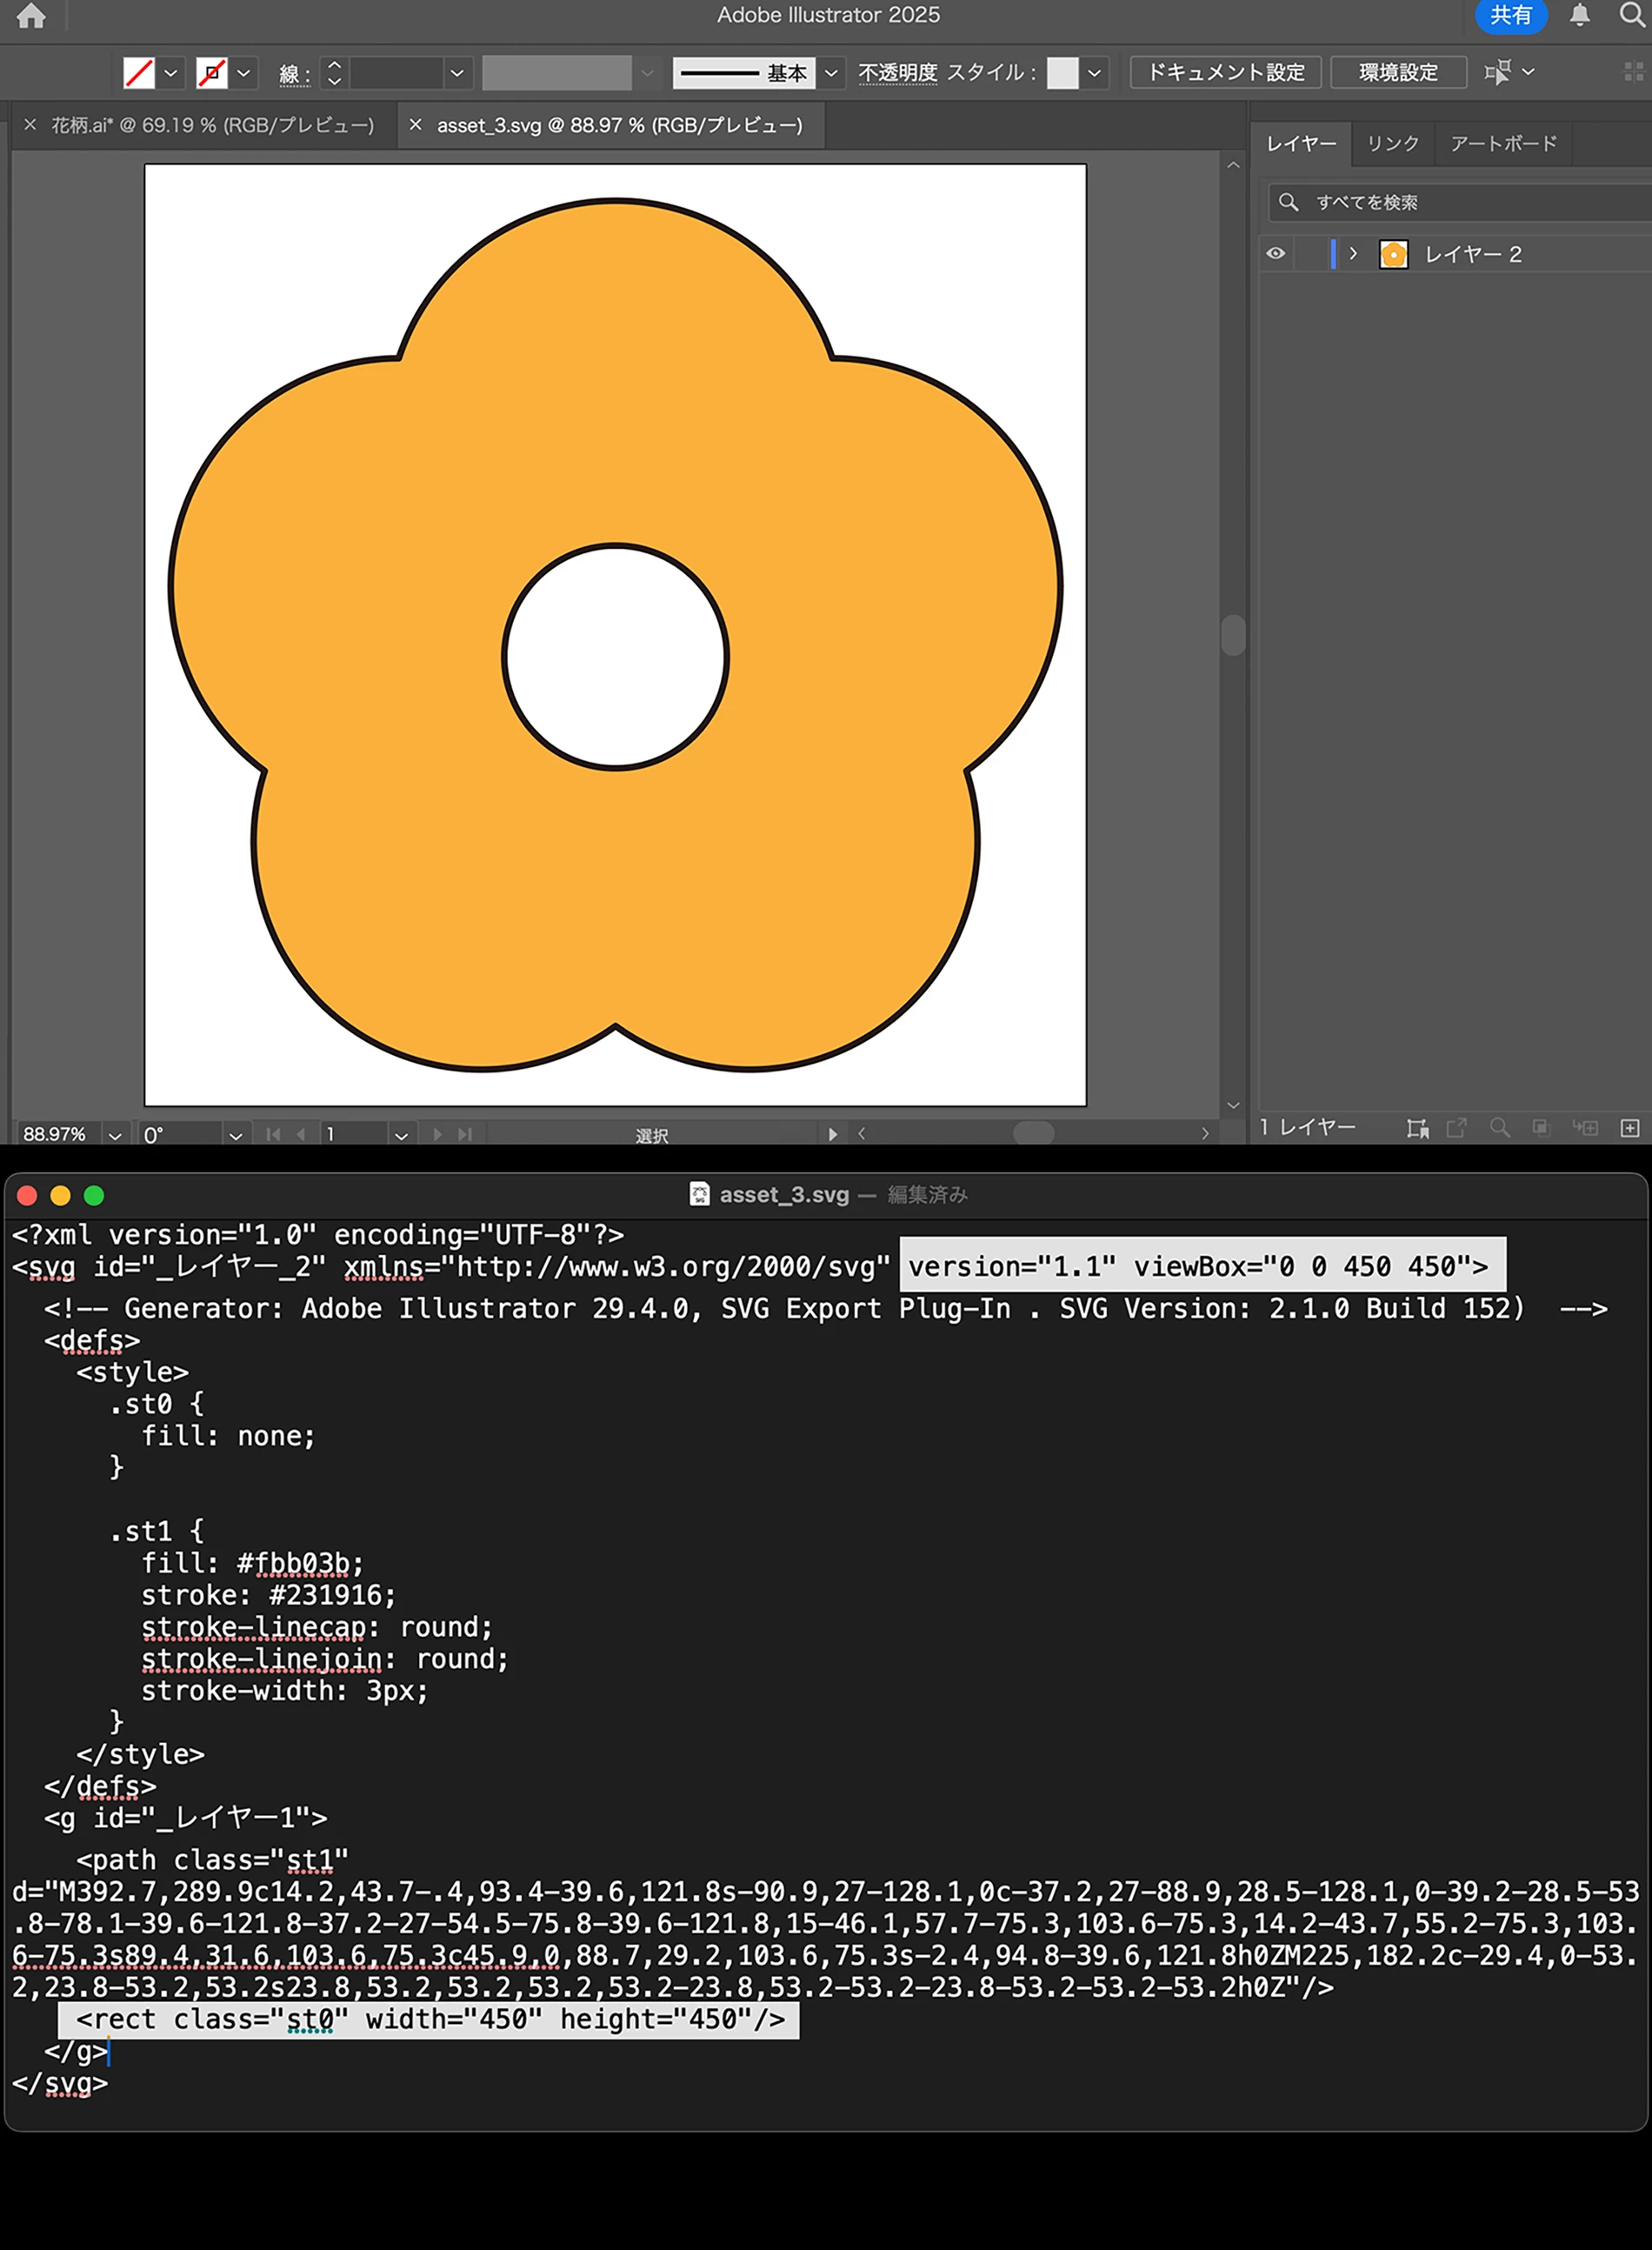Click control bar panel grip icon at right

[1634, 72]
